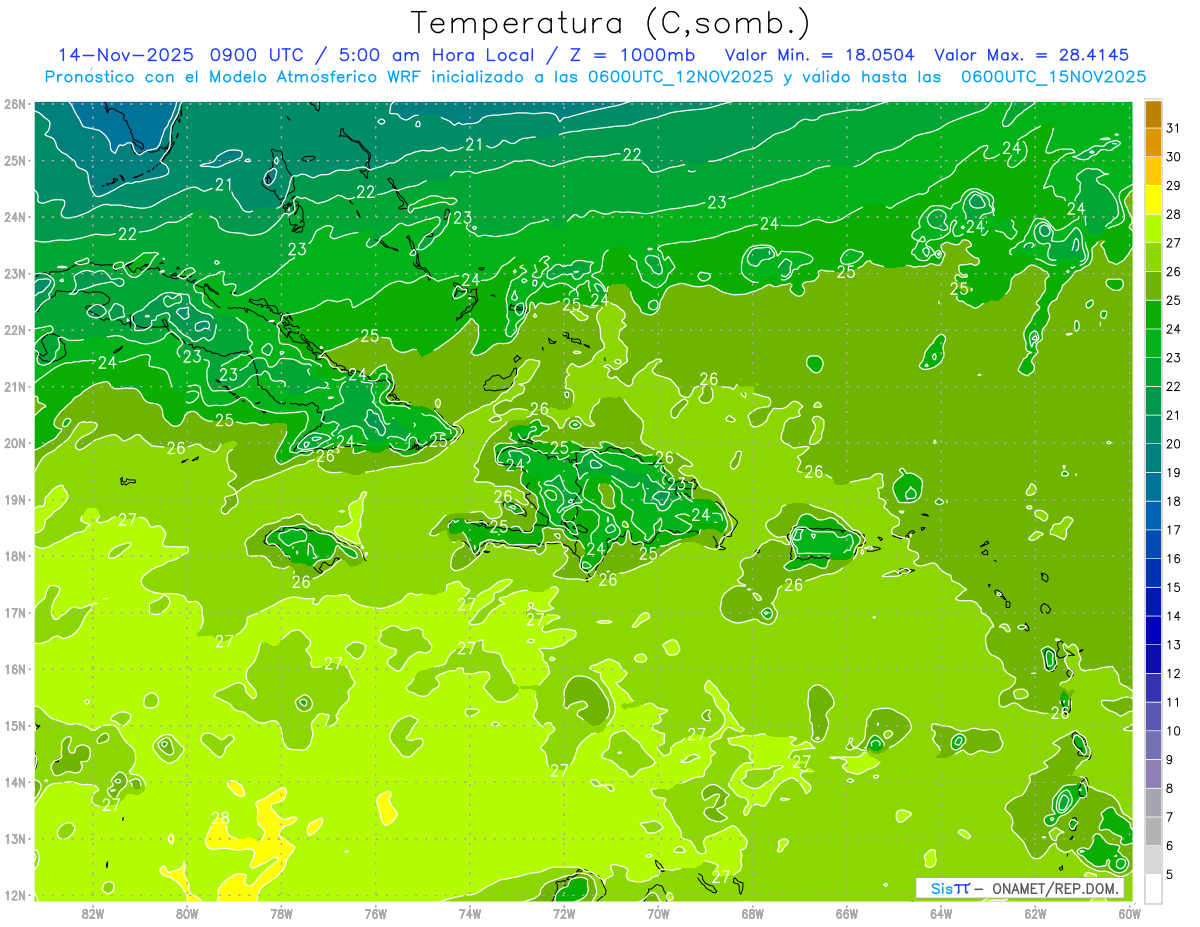Click the legend value 8
The image size is (1200, 927).
pos(1169,789)
